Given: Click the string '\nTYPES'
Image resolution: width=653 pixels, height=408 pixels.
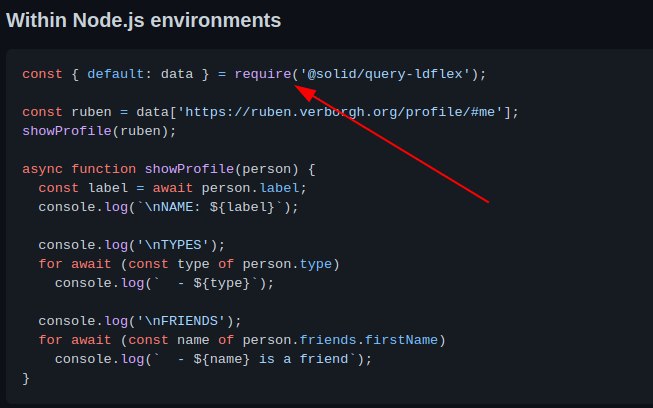Looking at the screenshot, I should (173, 245).
